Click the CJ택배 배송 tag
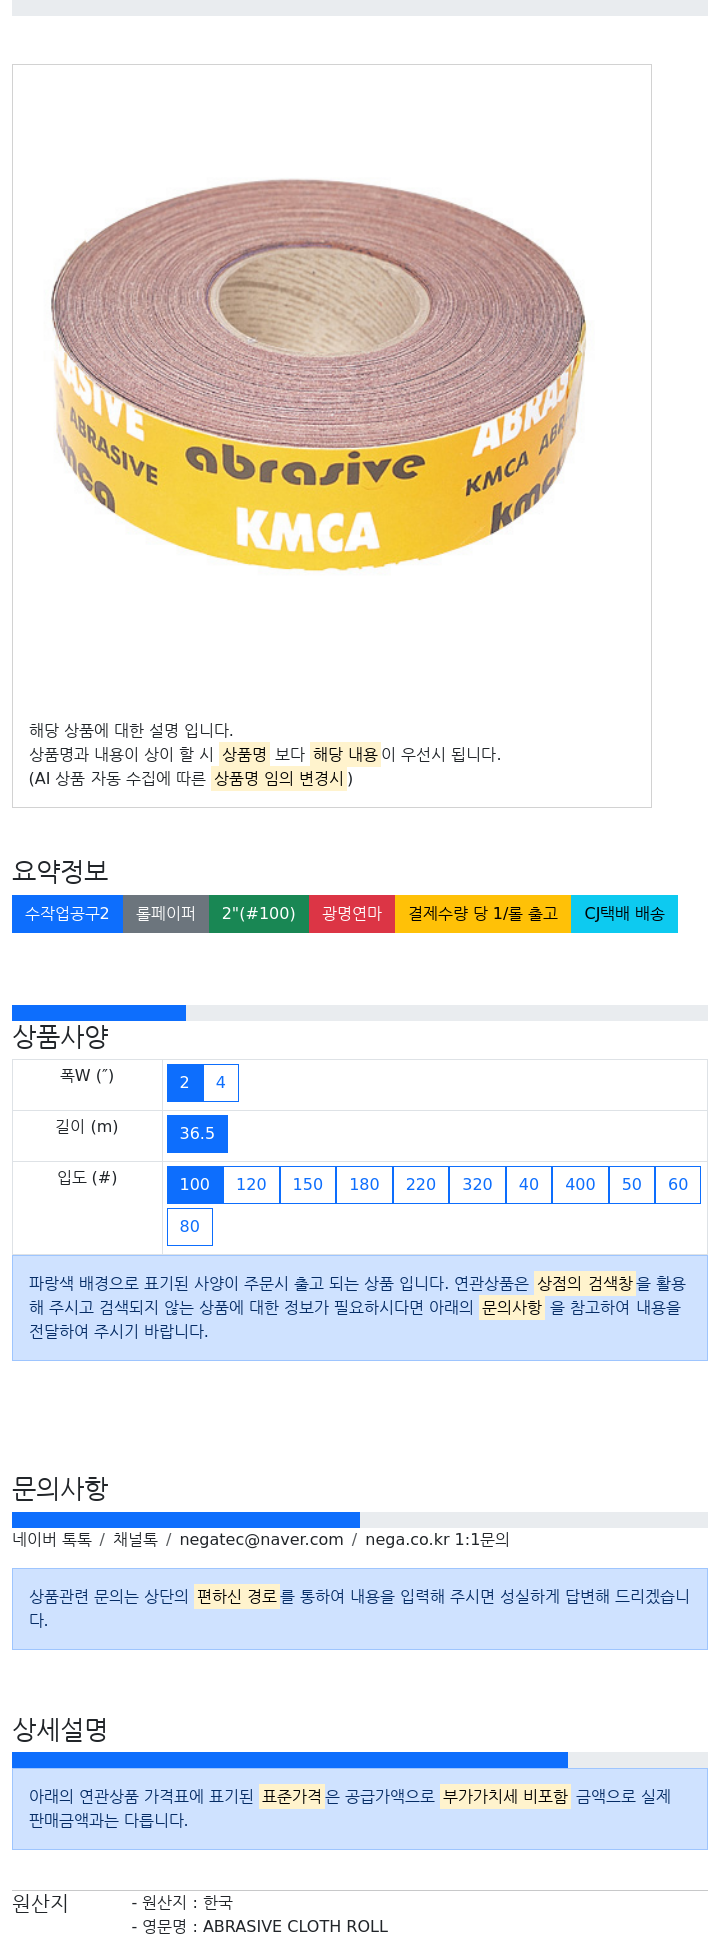Viewport: 720px width, 1939px height. click(624, 914)
